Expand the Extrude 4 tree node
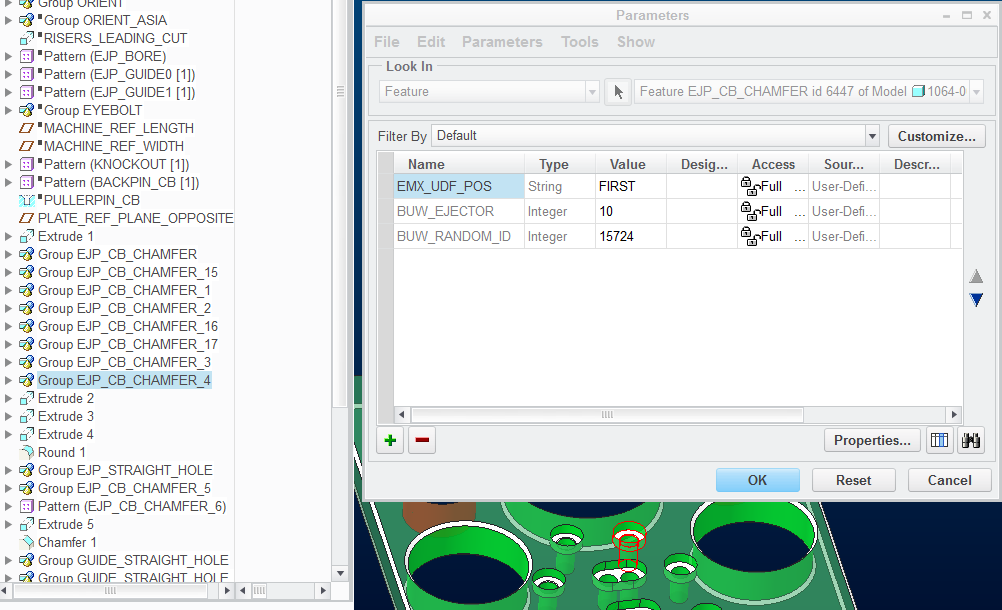 pos(8,434)
